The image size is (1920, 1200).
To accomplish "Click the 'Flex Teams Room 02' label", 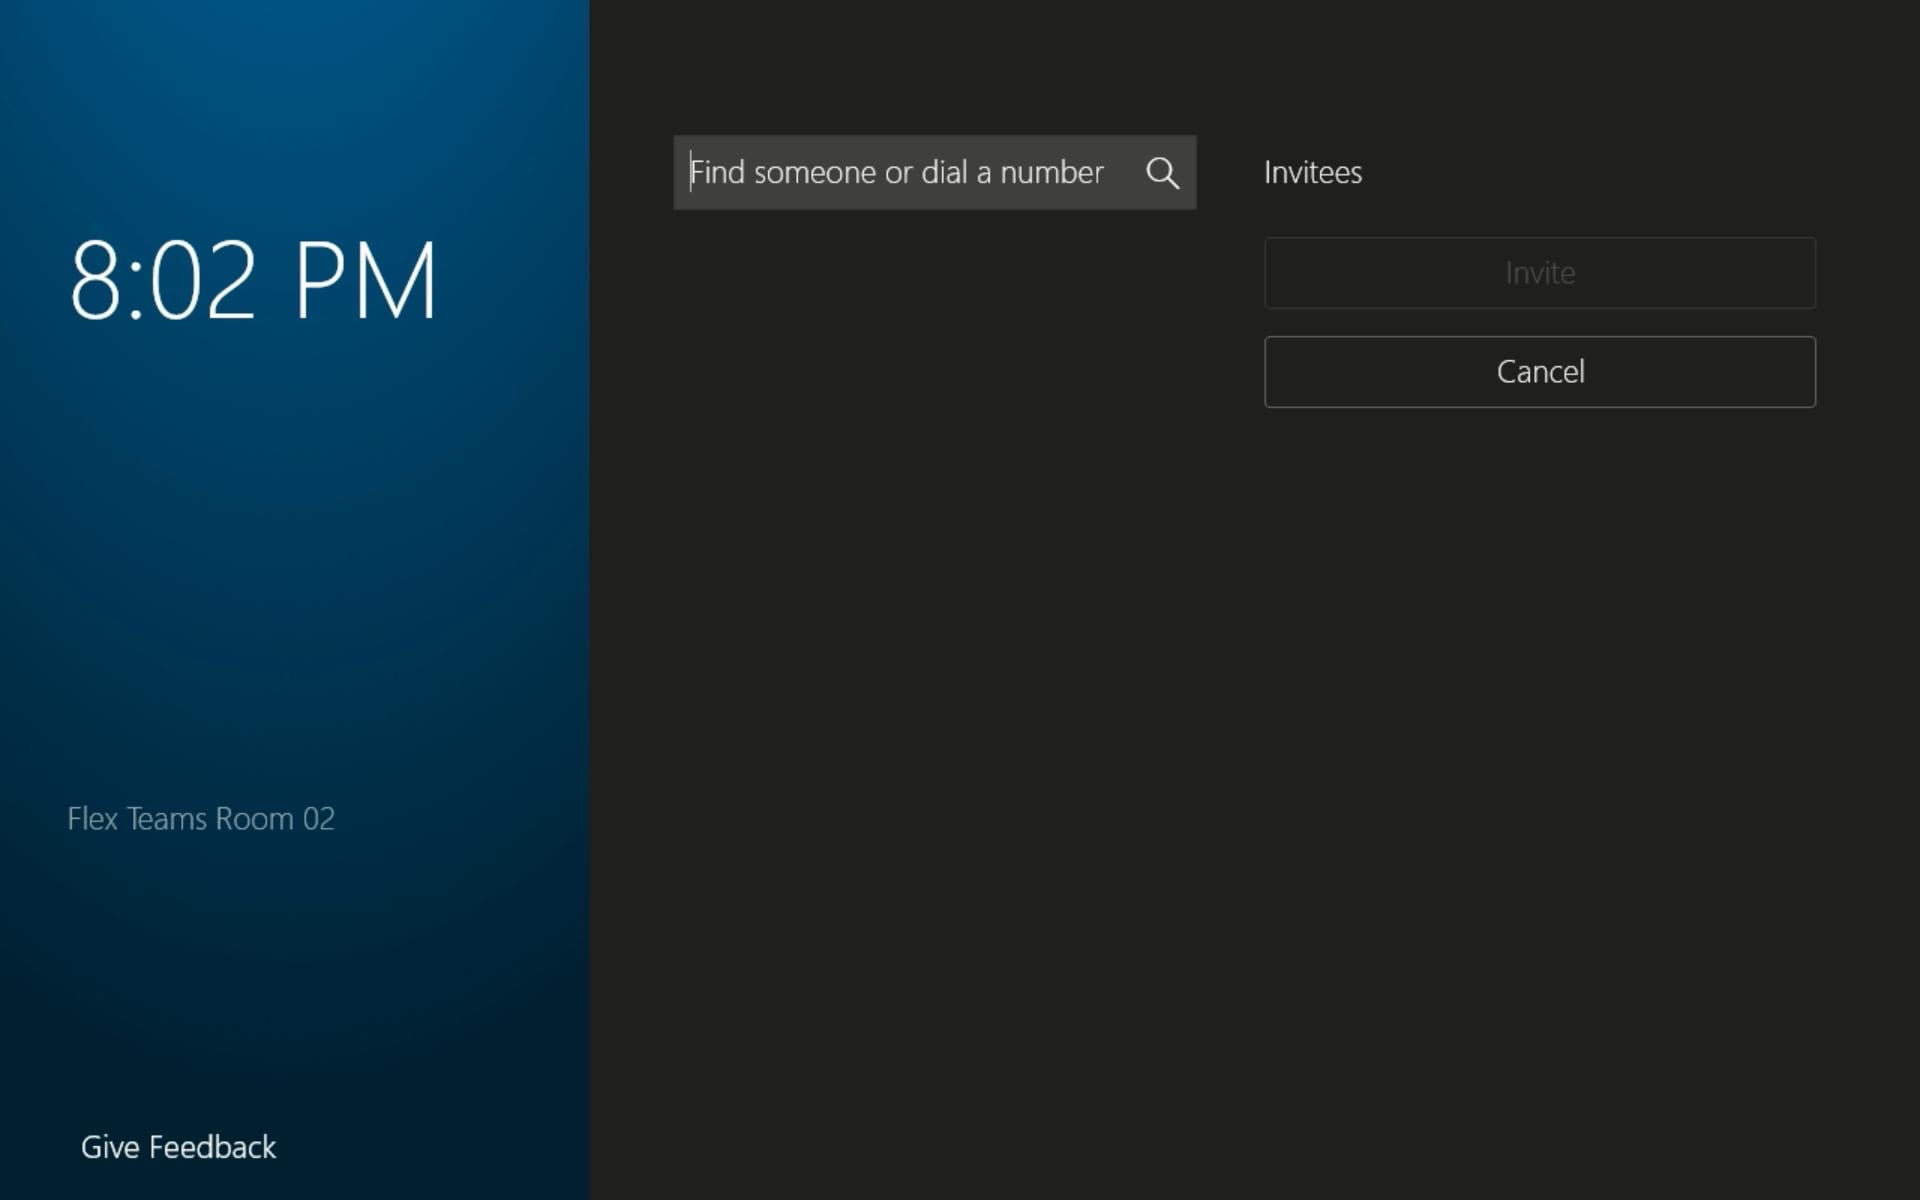I will [x=201, y=819].
